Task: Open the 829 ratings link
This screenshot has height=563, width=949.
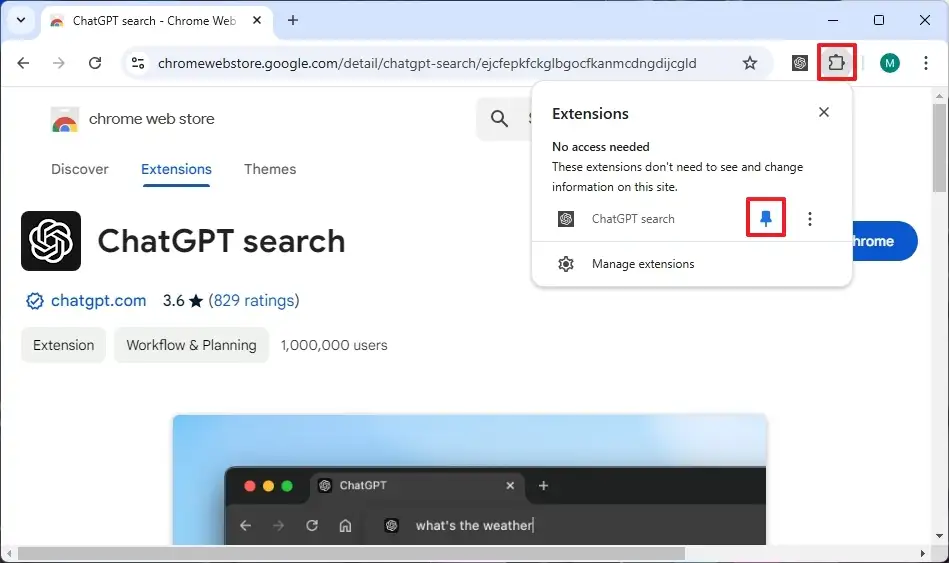Action: click(254, 300)
